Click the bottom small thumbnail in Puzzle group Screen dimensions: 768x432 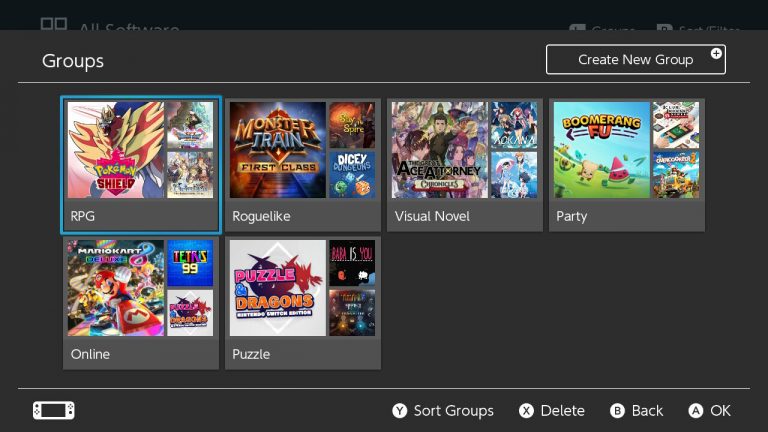352,313
